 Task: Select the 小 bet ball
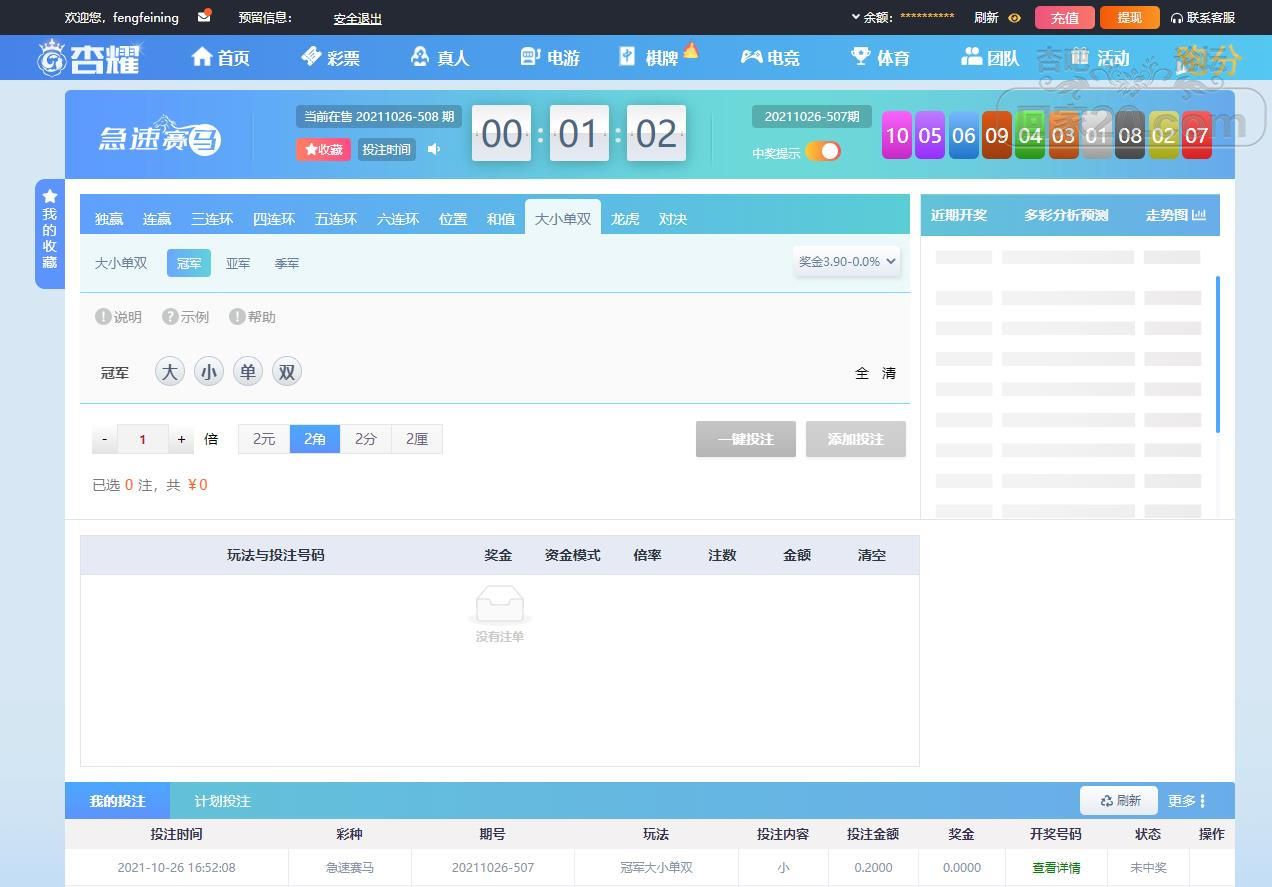[209, 372]
